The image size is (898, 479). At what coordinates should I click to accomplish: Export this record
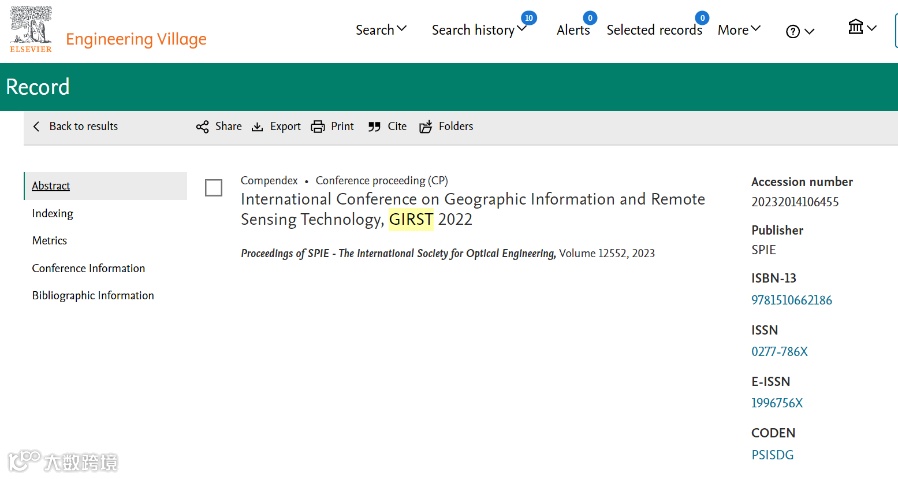pos(285,127)
